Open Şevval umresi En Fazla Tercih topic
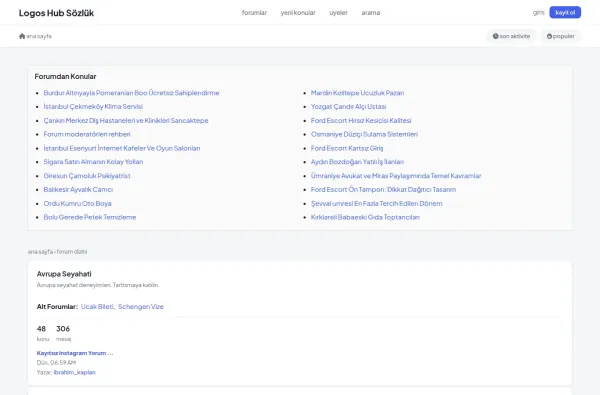This screenshot has width=600, height=395. pyautogui.click(x=377, y=203)
